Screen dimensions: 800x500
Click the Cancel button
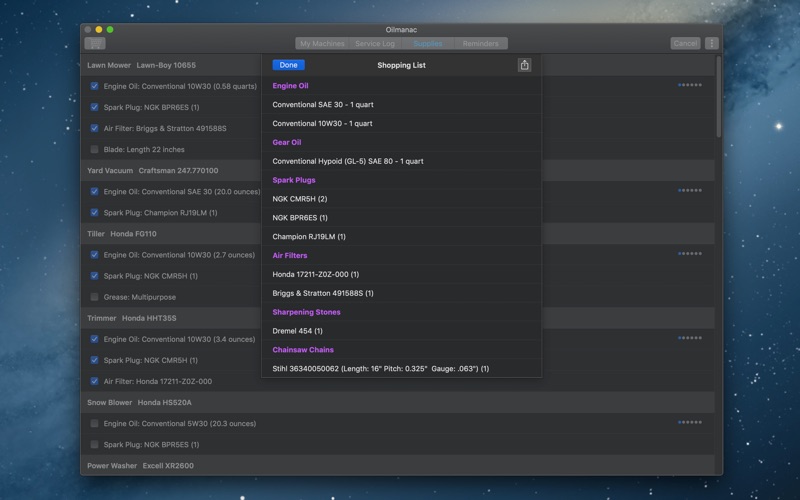685,43
